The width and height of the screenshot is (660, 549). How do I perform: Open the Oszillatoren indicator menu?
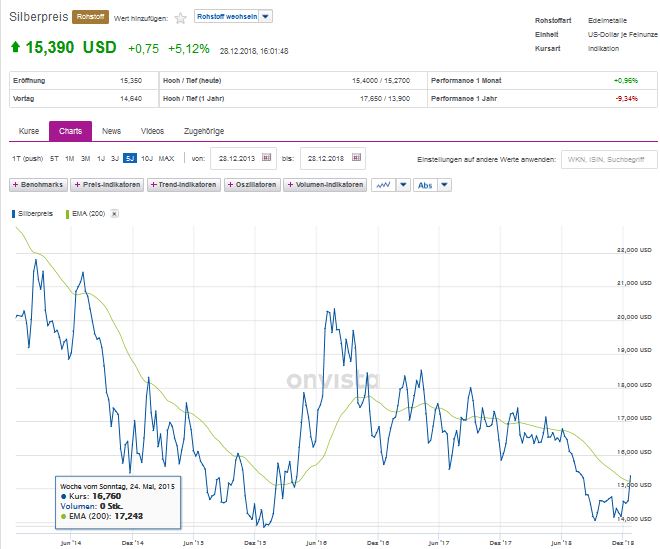(x=253, y=185)
